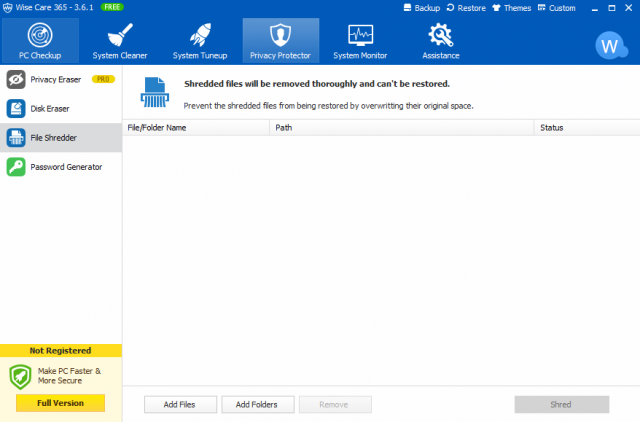Click the Add Folders button
Viewport: 640px width, 422px height.
258,404
